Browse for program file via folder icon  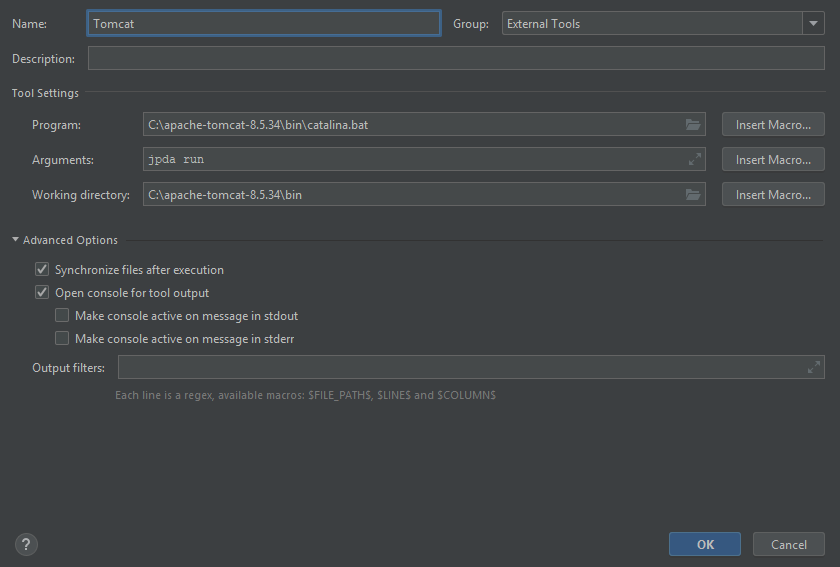pyautogui.click(x=693, y=125)
